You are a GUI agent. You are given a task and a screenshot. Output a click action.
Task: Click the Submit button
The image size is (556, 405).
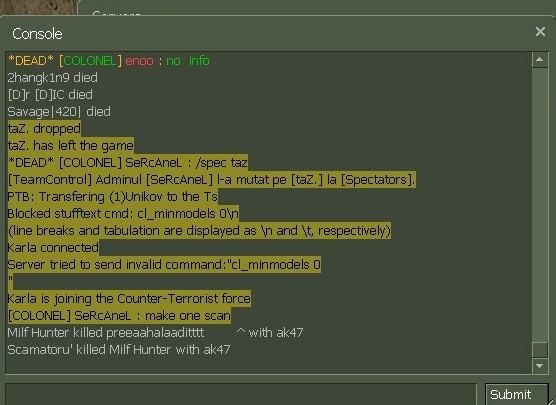[x=516, y=394]
